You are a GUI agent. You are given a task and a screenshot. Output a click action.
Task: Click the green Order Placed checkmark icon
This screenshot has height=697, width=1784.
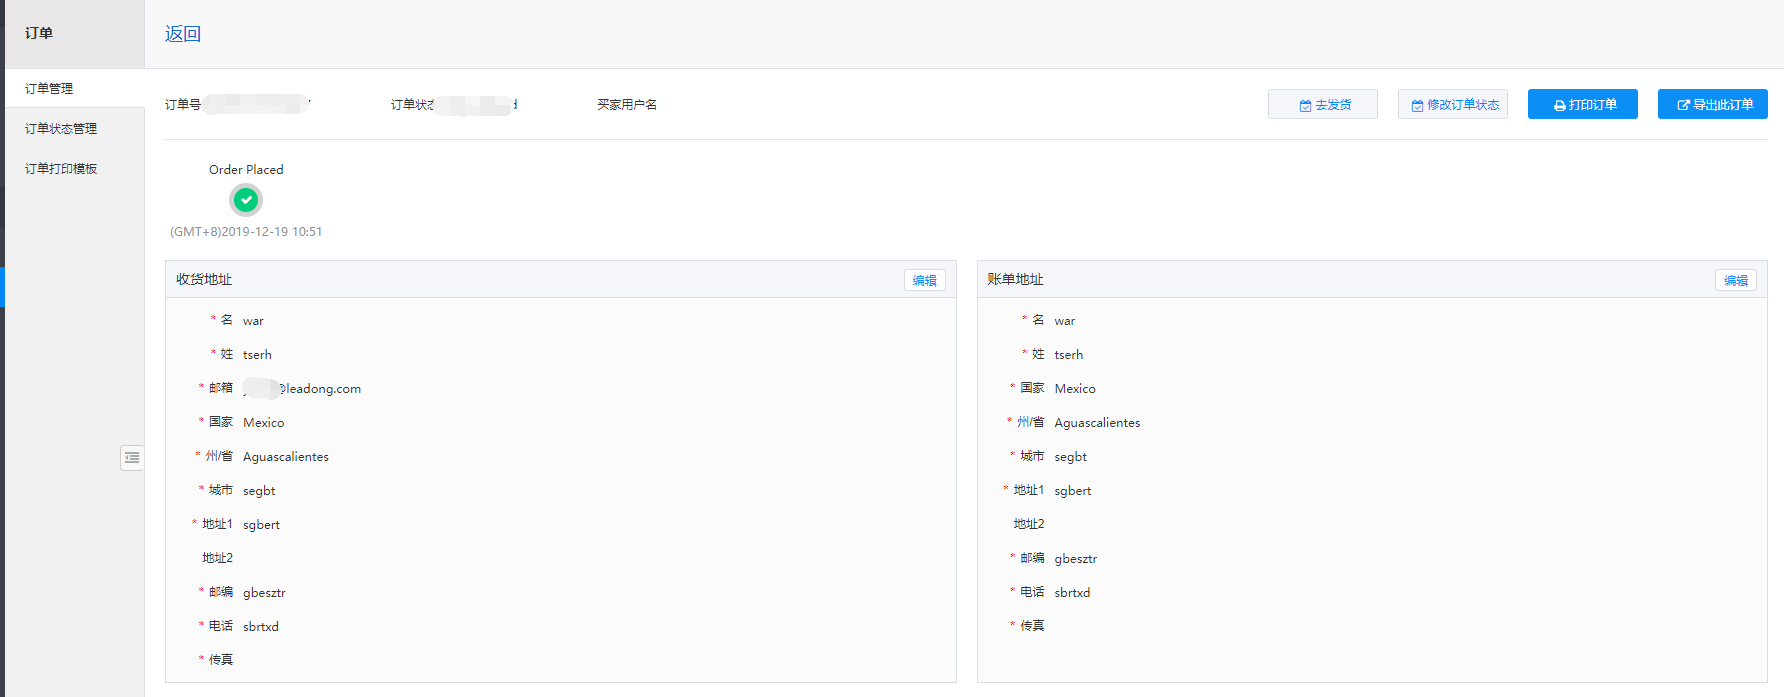coord(246,200)
